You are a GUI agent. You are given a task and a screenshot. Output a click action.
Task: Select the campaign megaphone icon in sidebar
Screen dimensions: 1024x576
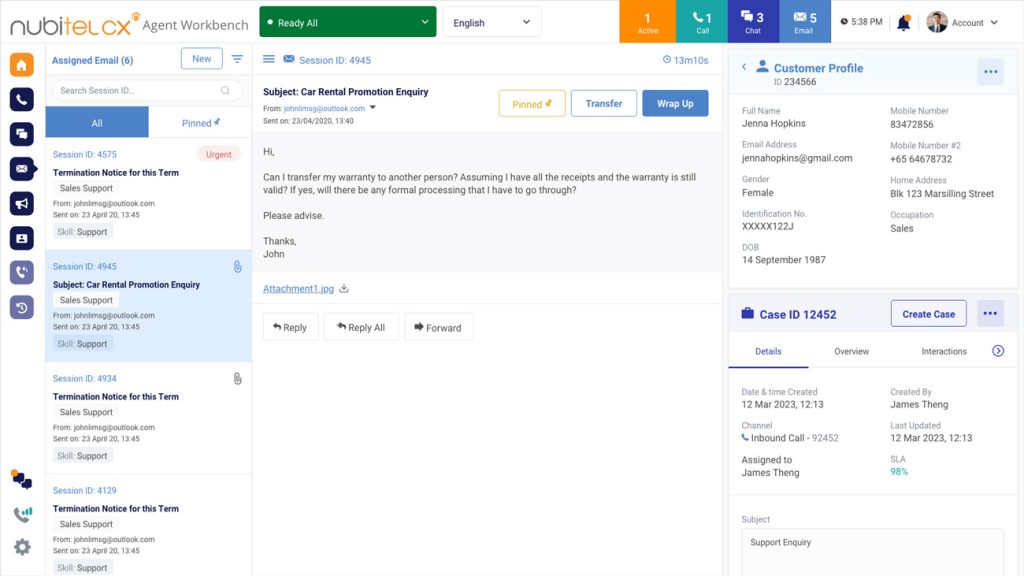pos(20,204)
